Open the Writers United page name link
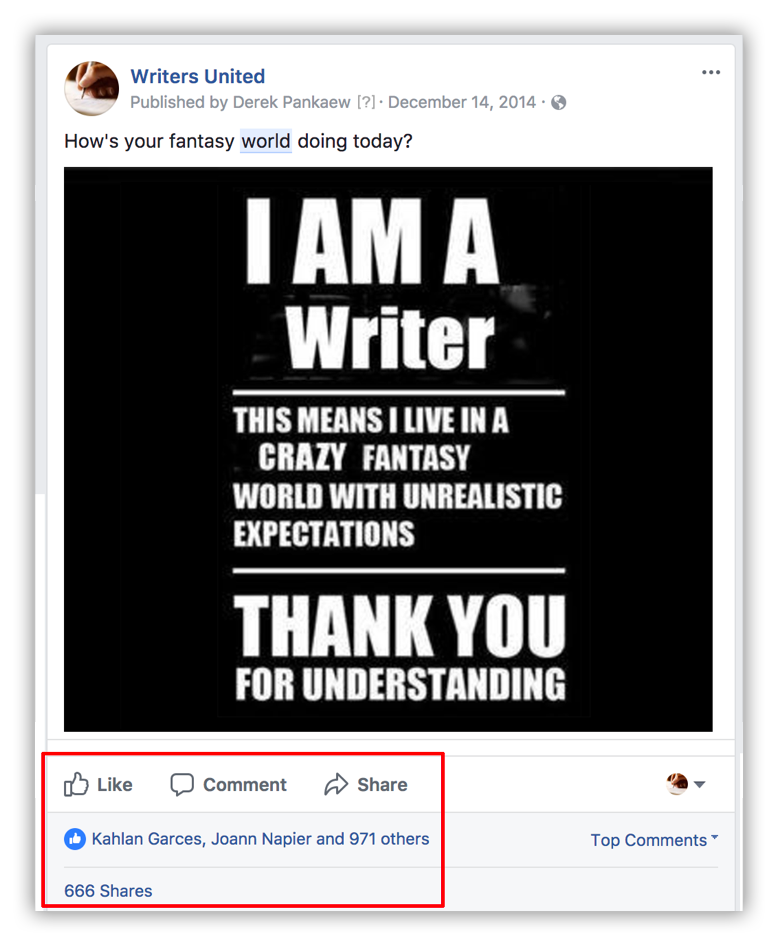Viewport: 778px width, 946px height. coord(197,77)
